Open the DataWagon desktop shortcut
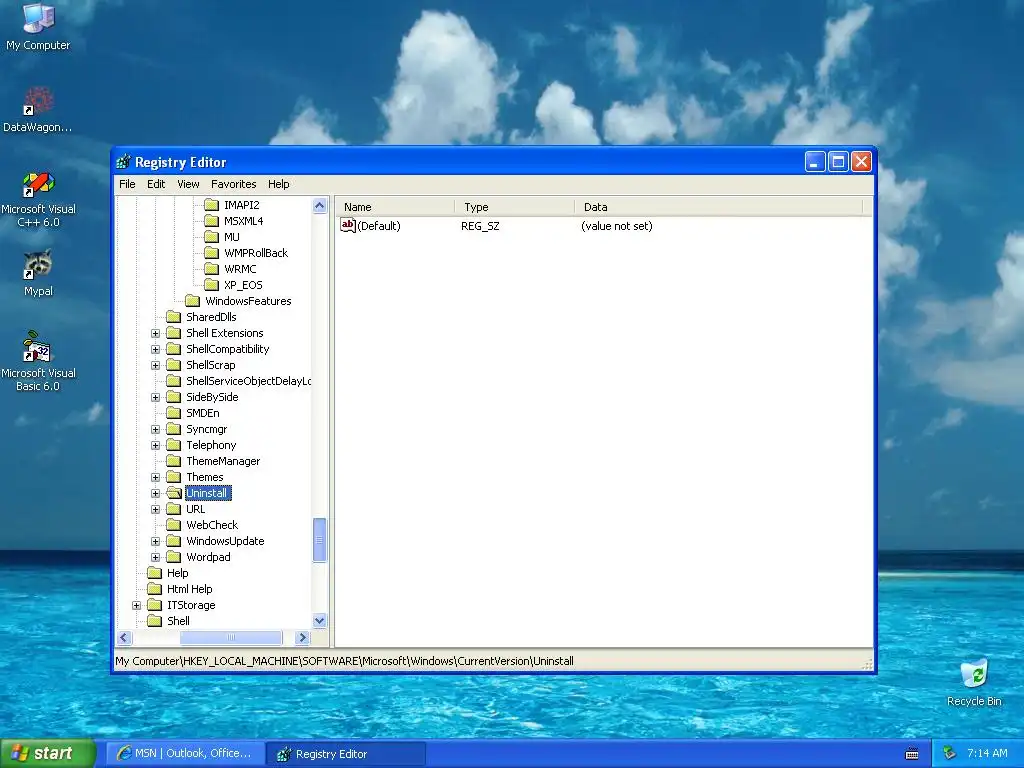The image size is (1024, 768). (37, 109)
